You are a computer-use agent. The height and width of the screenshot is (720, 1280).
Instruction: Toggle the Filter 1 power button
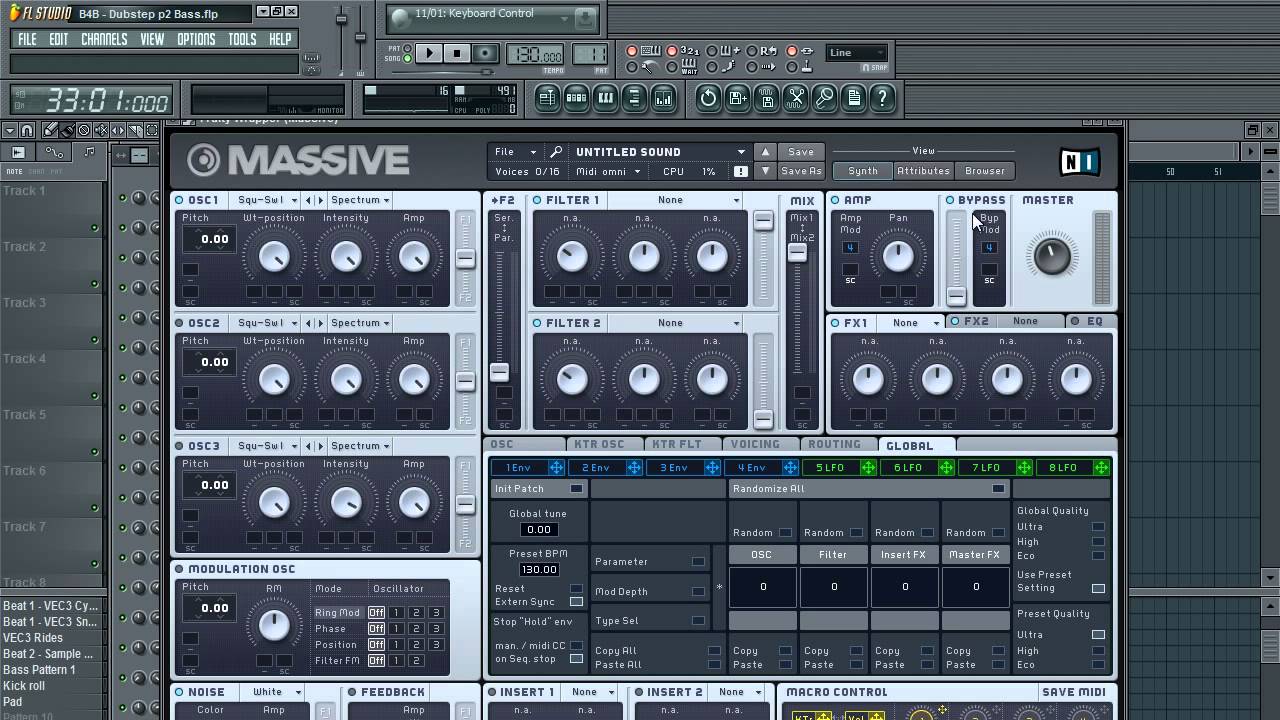coord(537,200)
